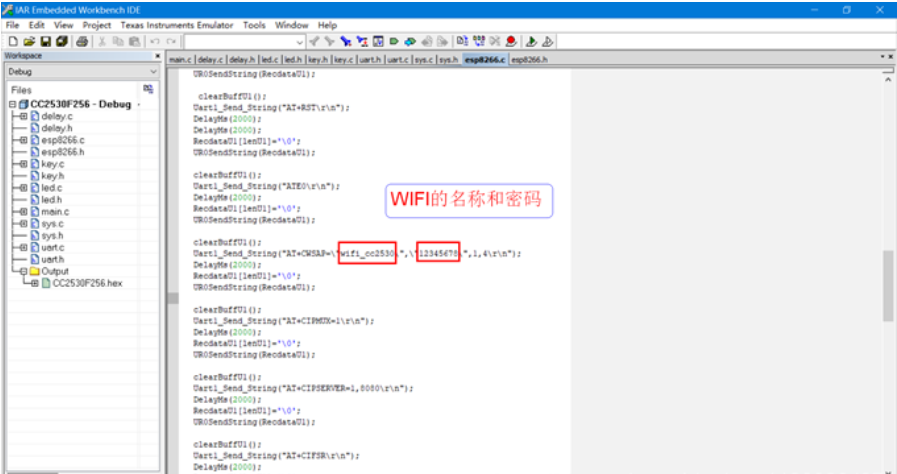Close the active editor tab with X
The image size is (897, 474).
(x=890, y=57)
